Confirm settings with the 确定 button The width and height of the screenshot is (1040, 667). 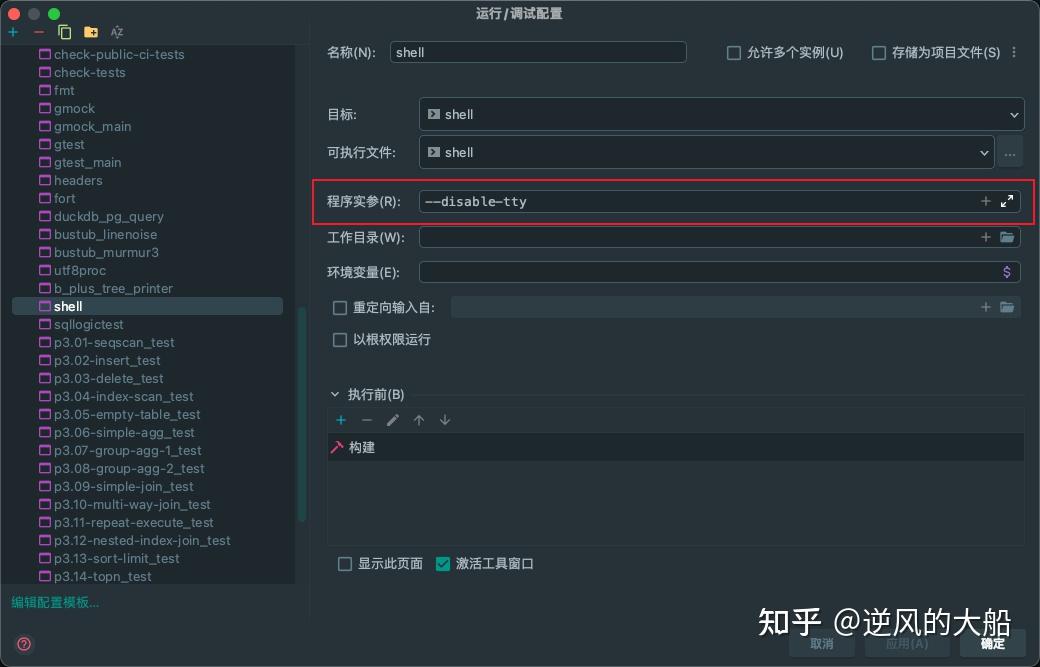pyautogui.click(x=992, y=644)
